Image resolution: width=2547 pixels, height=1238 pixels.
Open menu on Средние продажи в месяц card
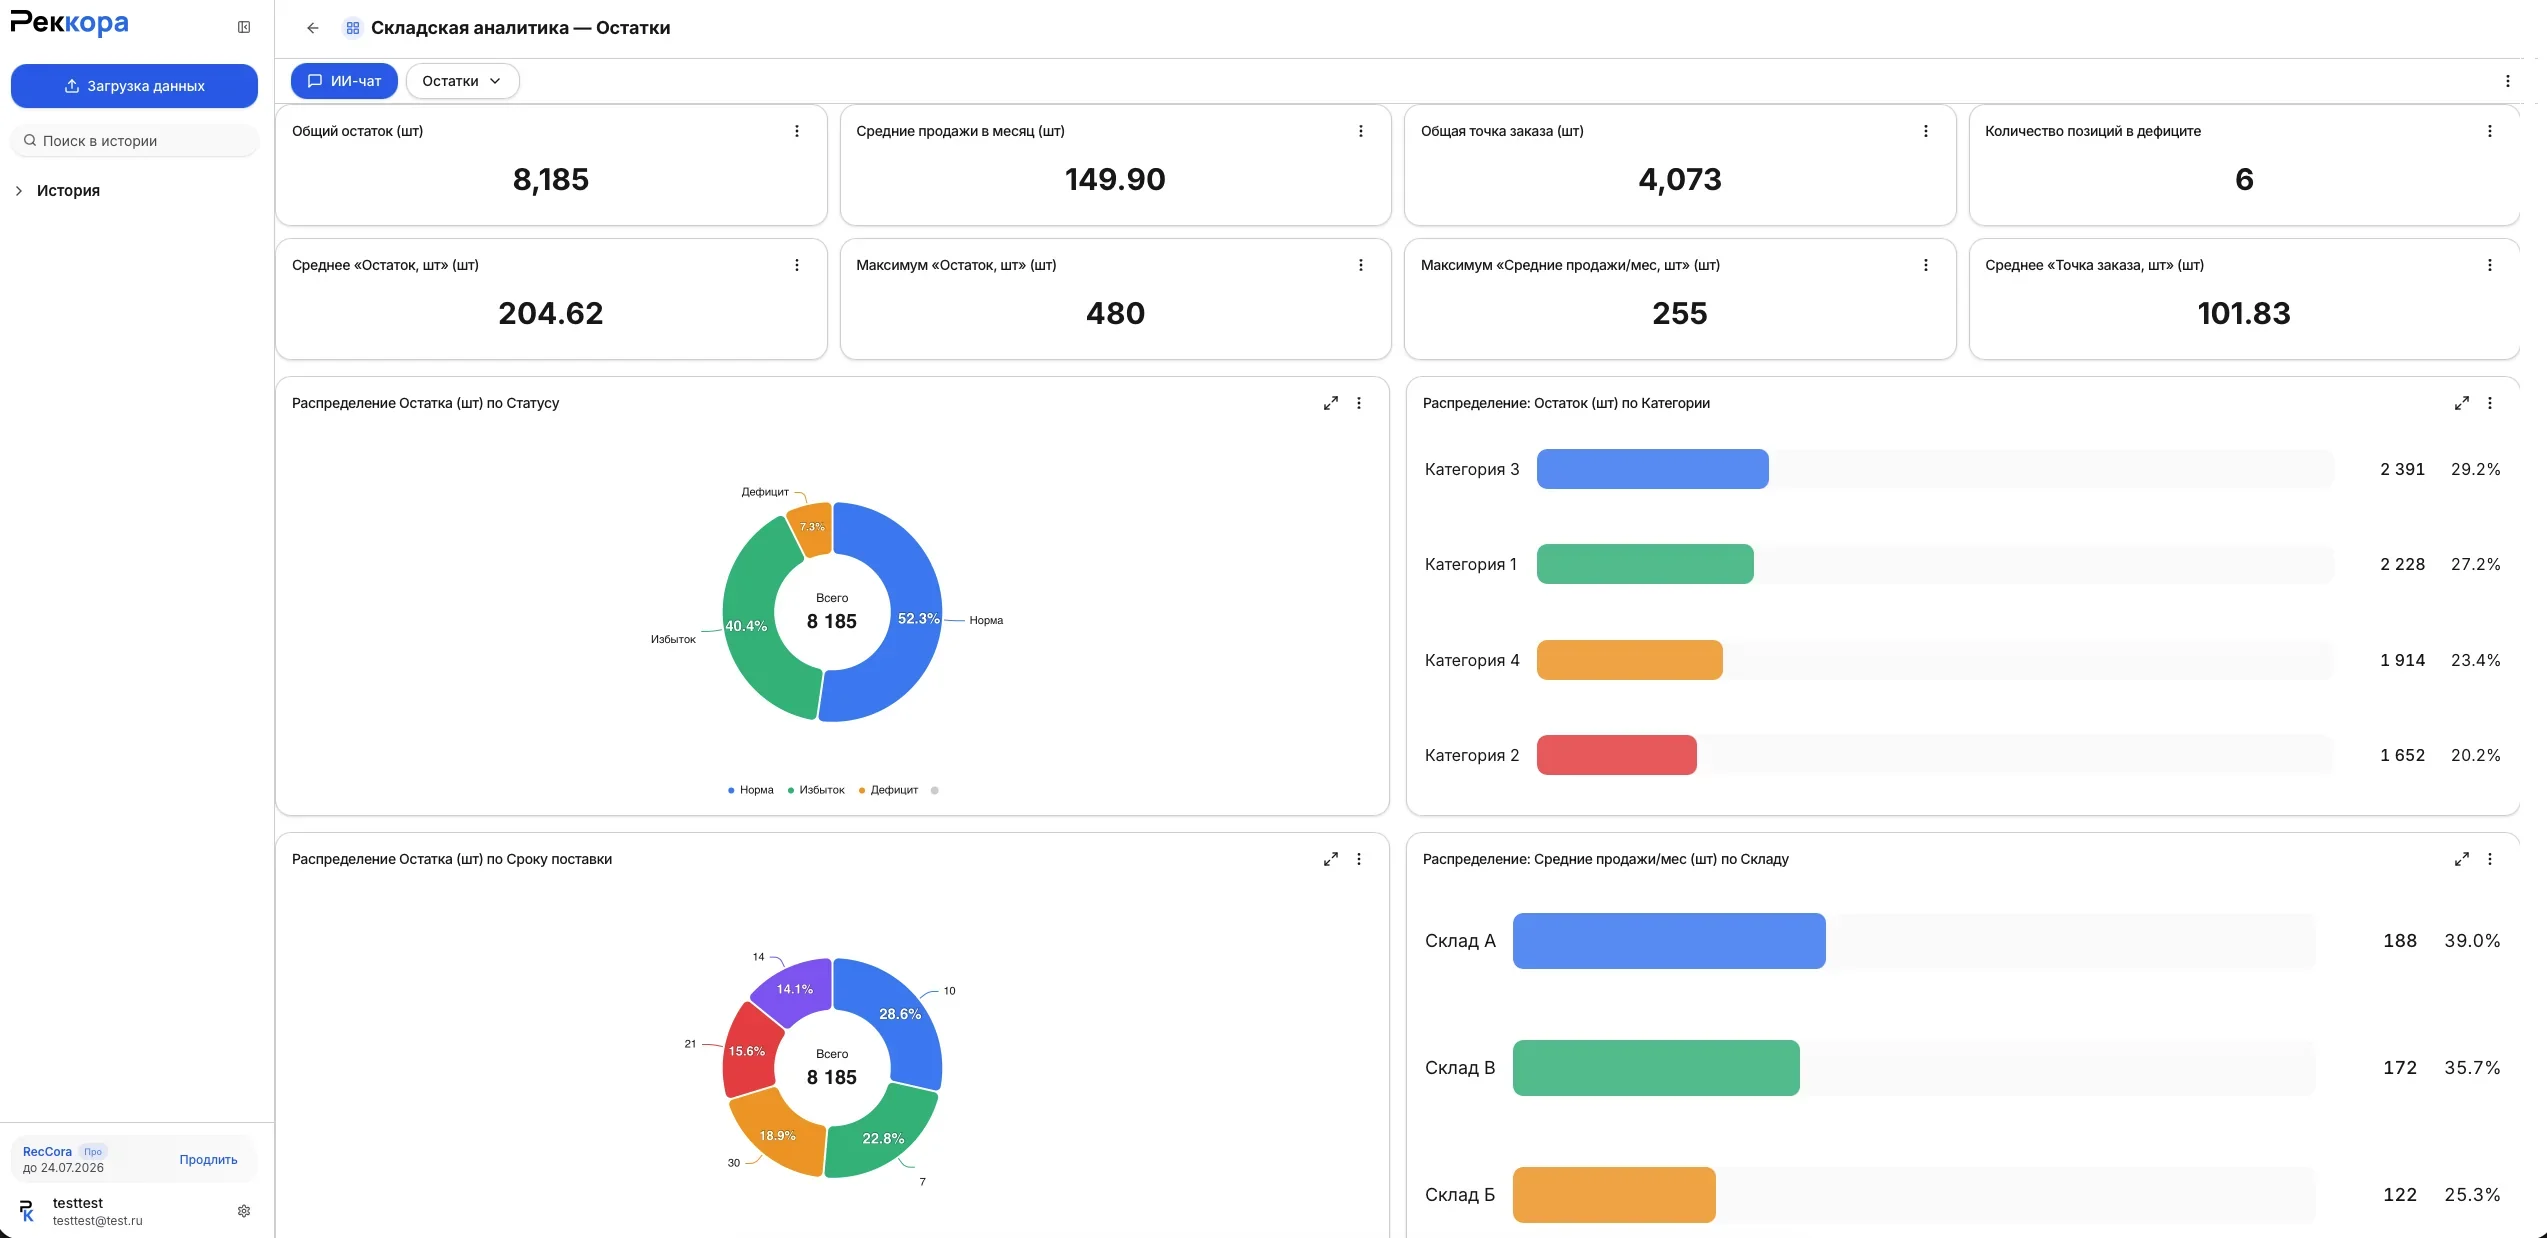(x=1361, y=131)
